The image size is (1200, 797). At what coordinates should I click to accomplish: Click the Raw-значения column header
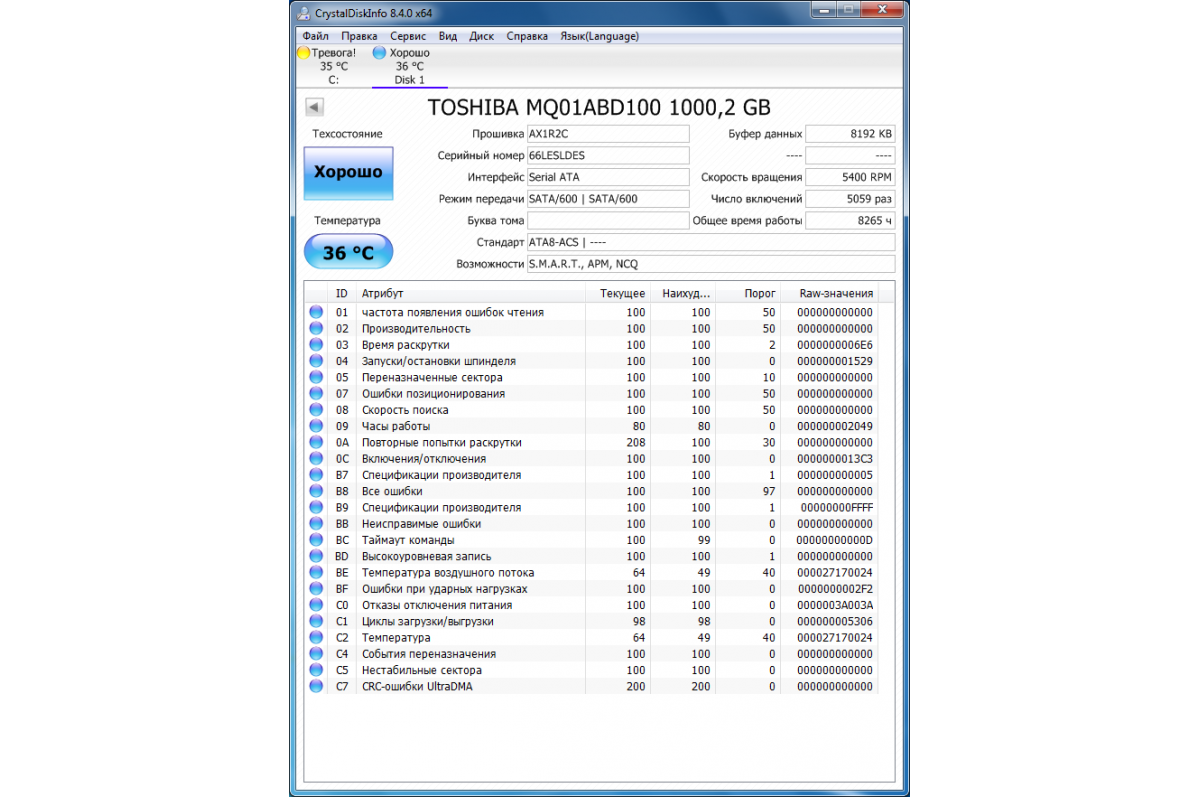(829, 294)
